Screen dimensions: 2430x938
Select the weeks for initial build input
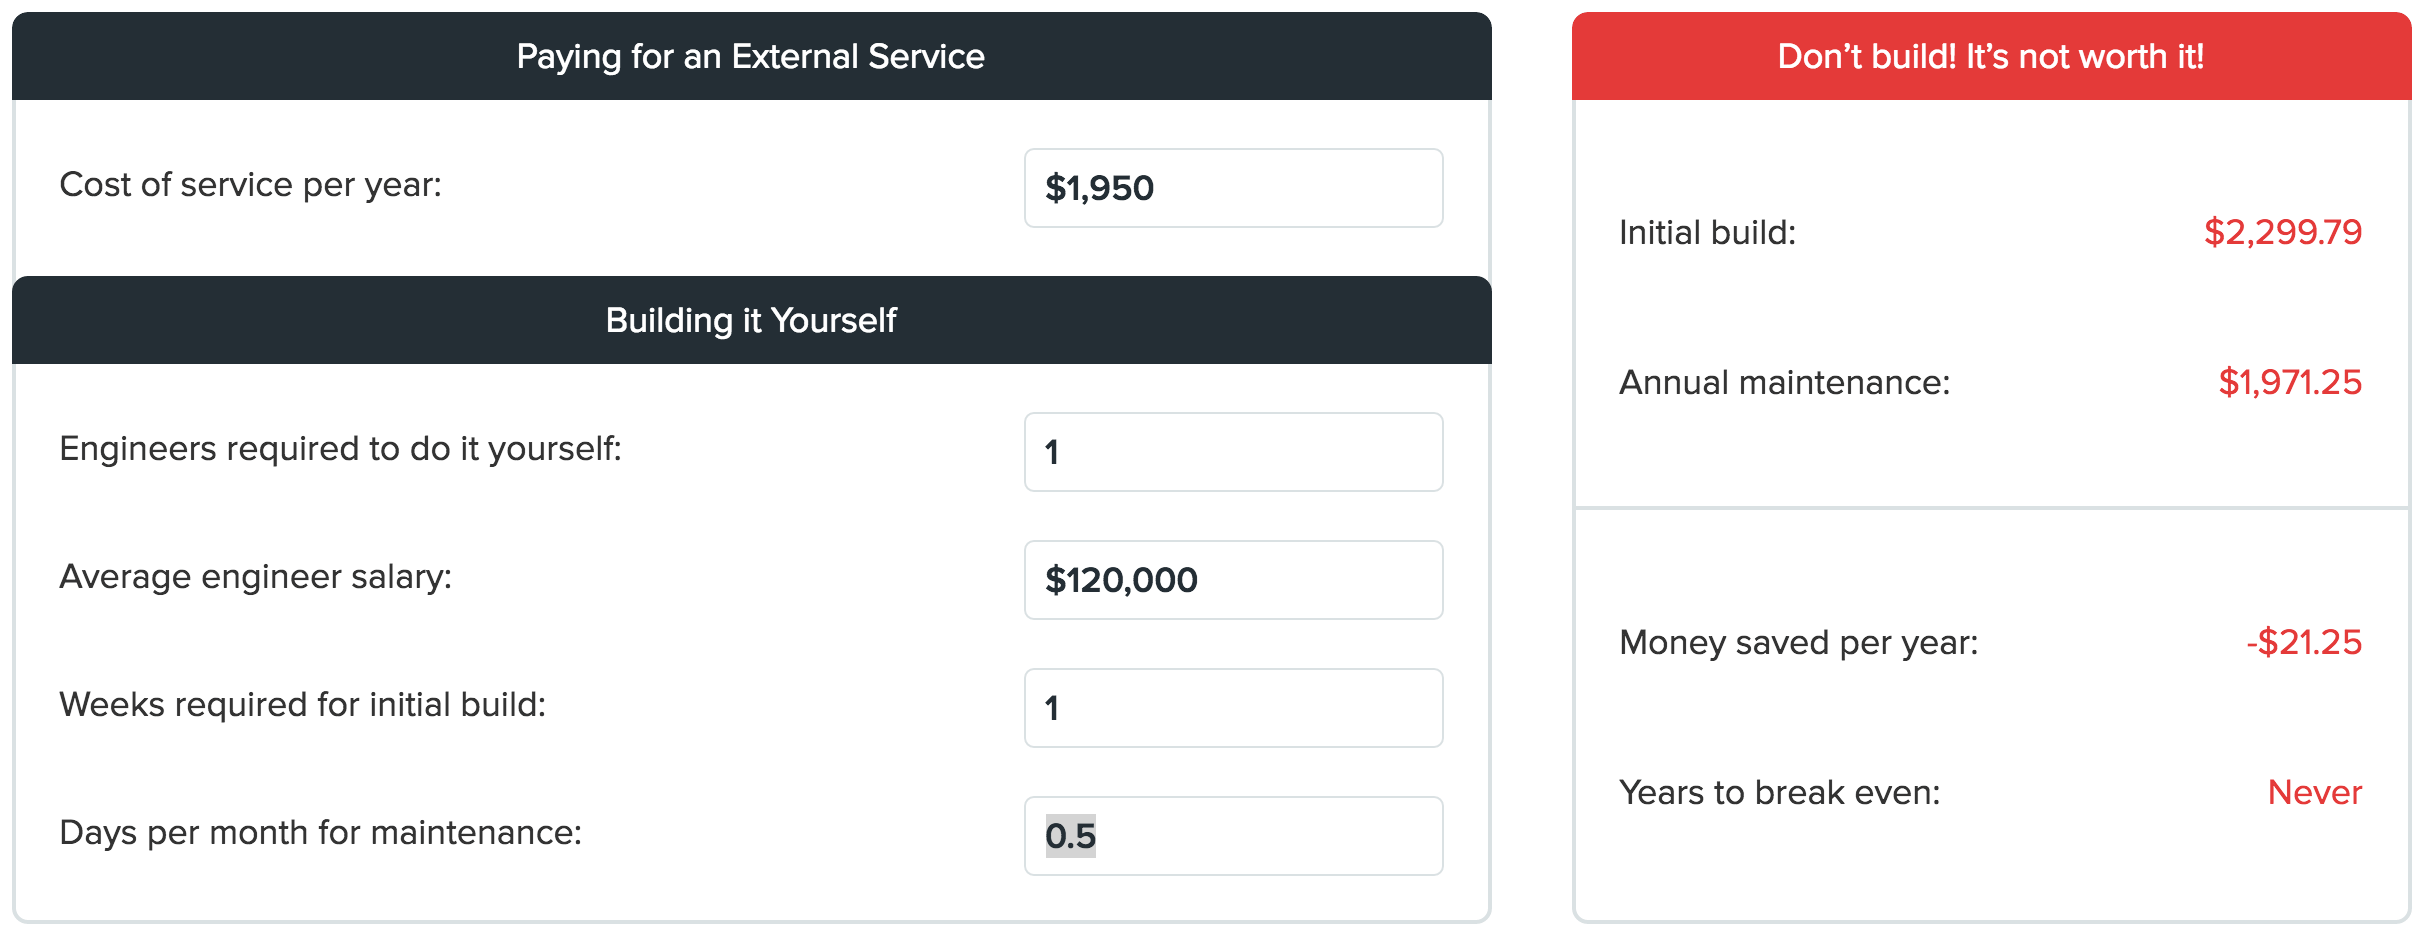tap(1232, 708)
